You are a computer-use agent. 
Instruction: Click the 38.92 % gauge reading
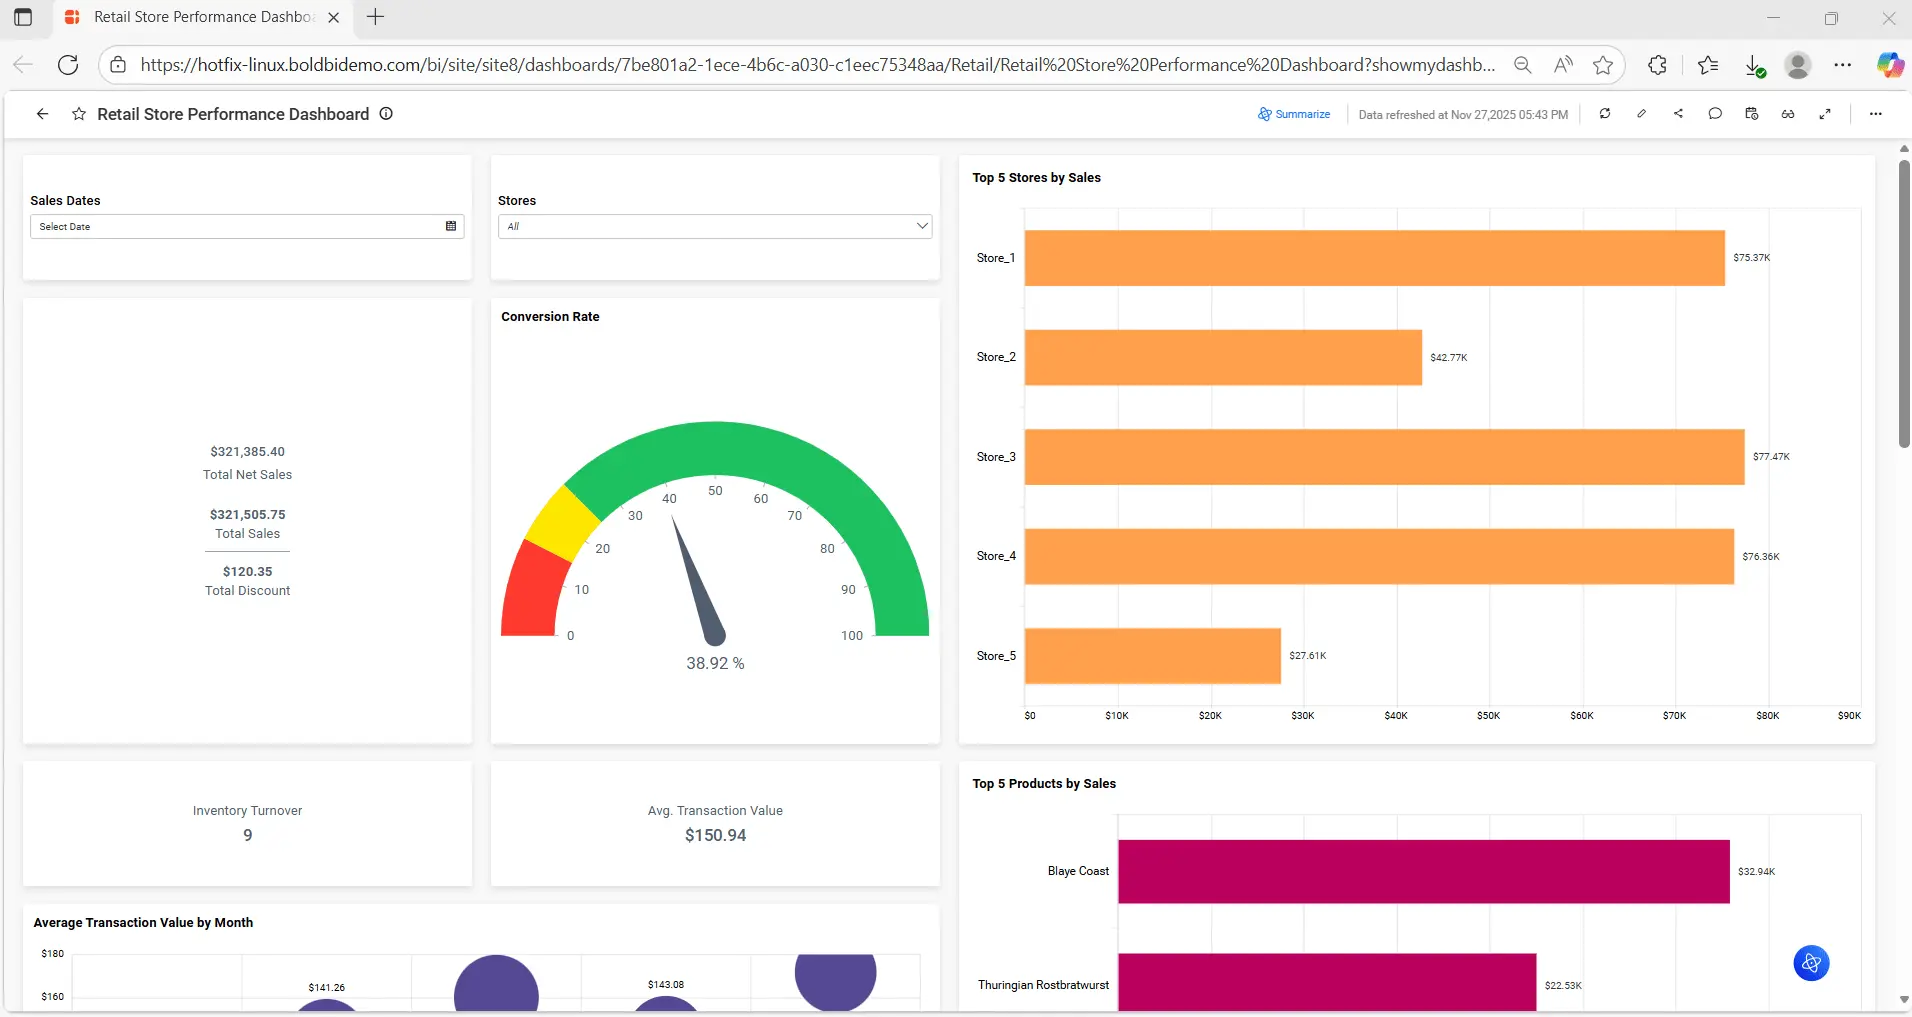(715, 663)
